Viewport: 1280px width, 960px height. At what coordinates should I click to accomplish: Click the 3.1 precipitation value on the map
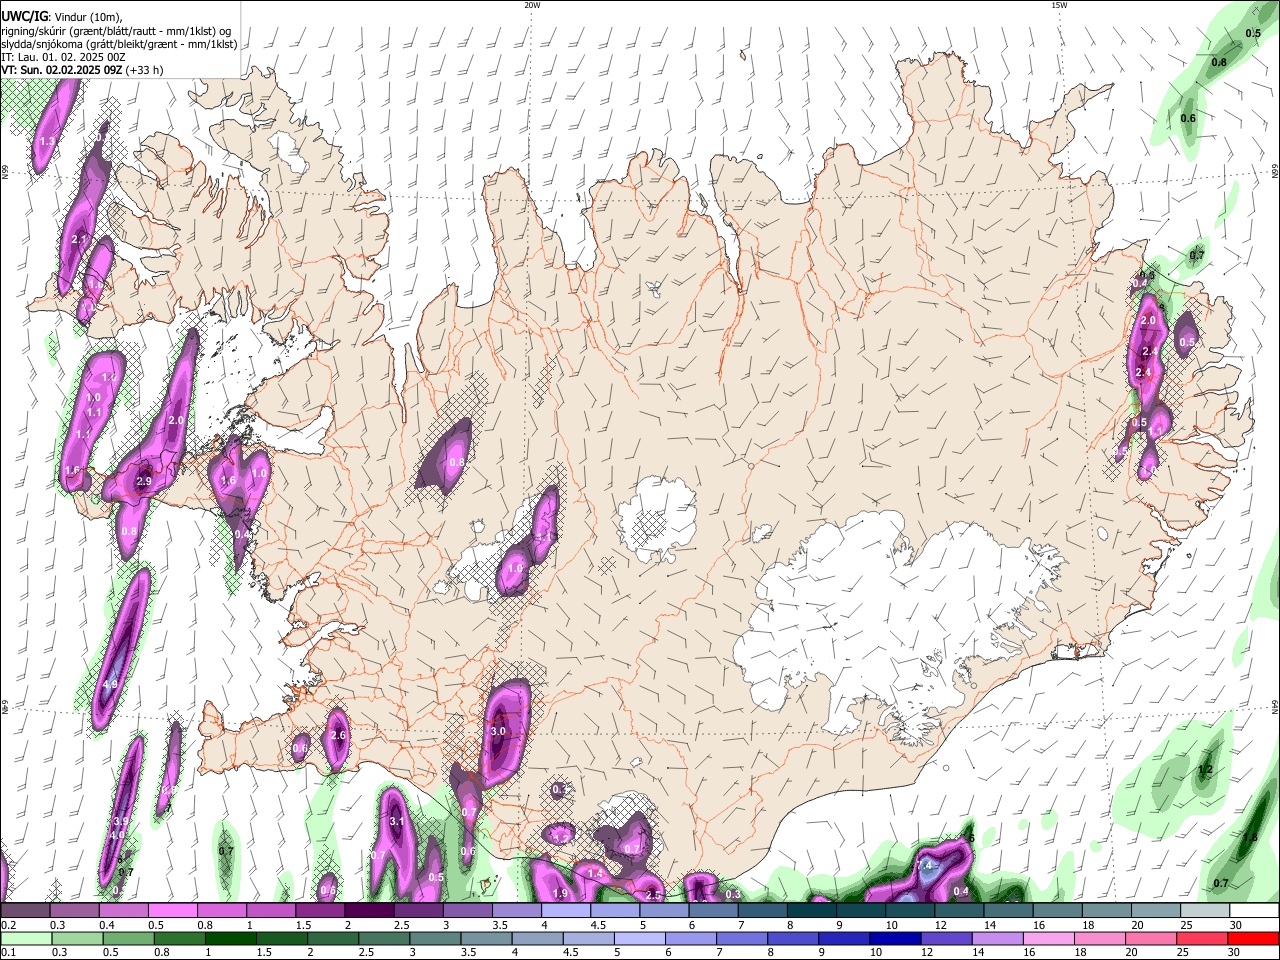pos(396,822)
